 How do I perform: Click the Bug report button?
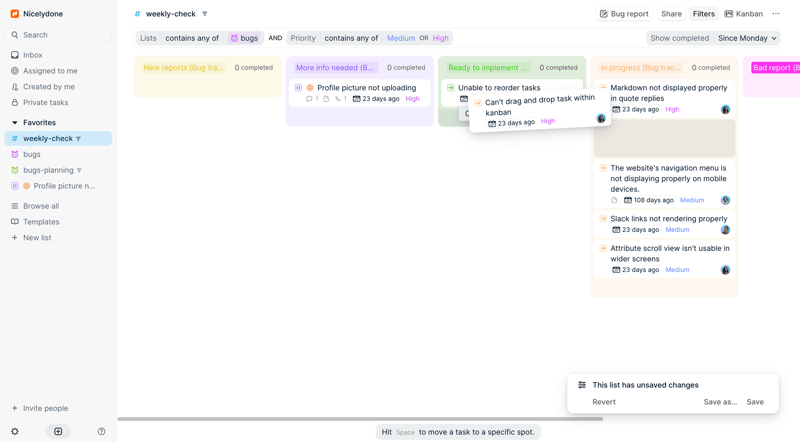(x=624, y=14)
